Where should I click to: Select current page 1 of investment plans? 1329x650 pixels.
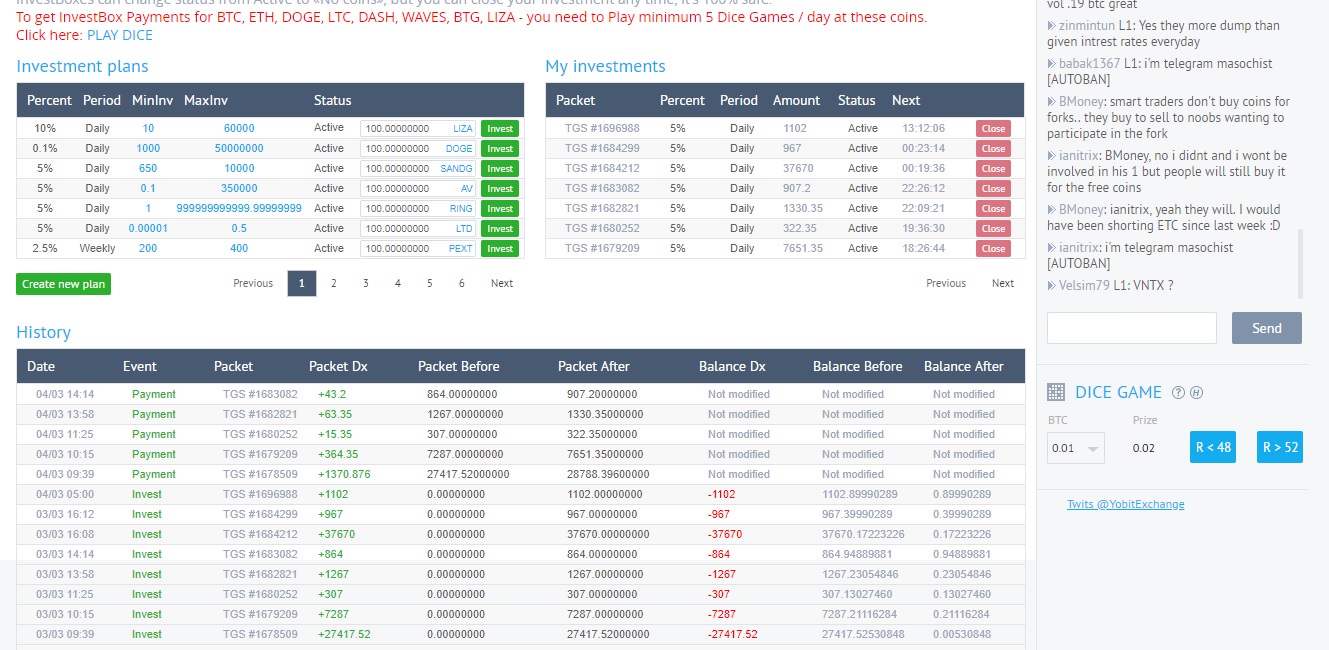point(302,283)
